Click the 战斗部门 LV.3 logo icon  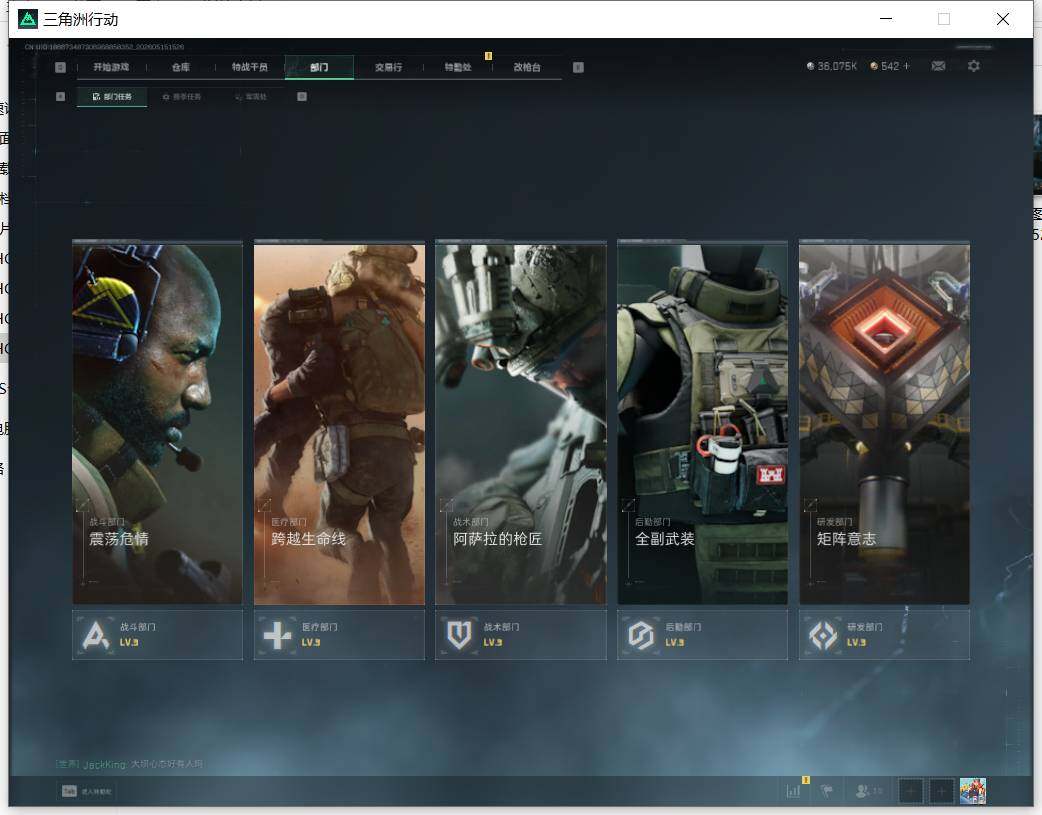pos(96,635)
